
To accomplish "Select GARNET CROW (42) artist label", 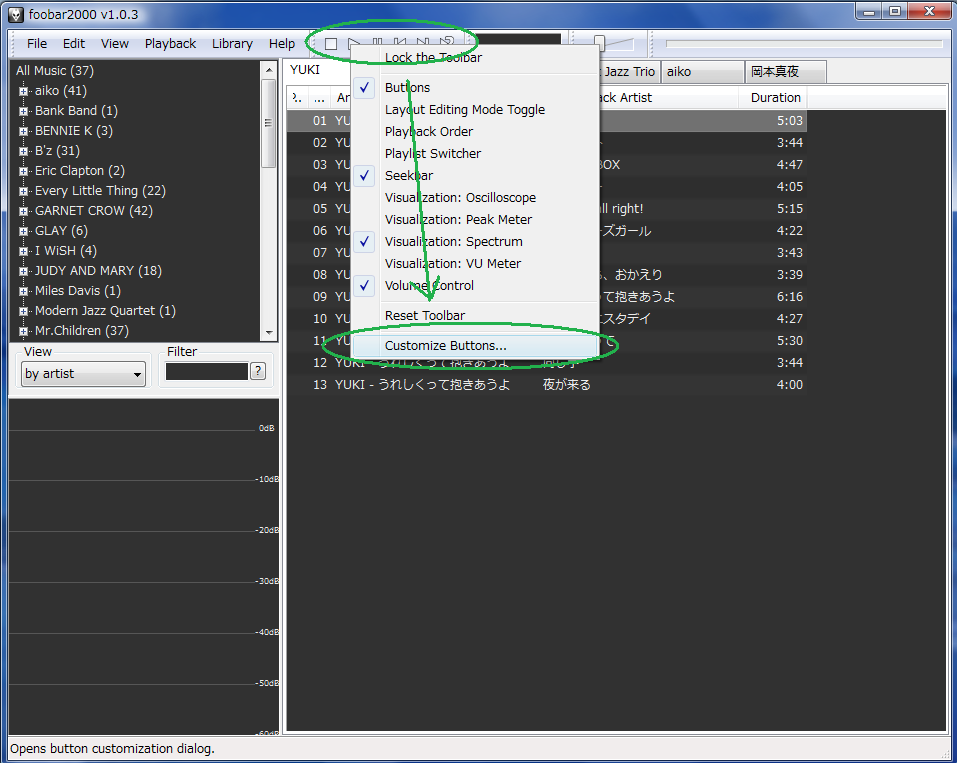I will (94, 211).
